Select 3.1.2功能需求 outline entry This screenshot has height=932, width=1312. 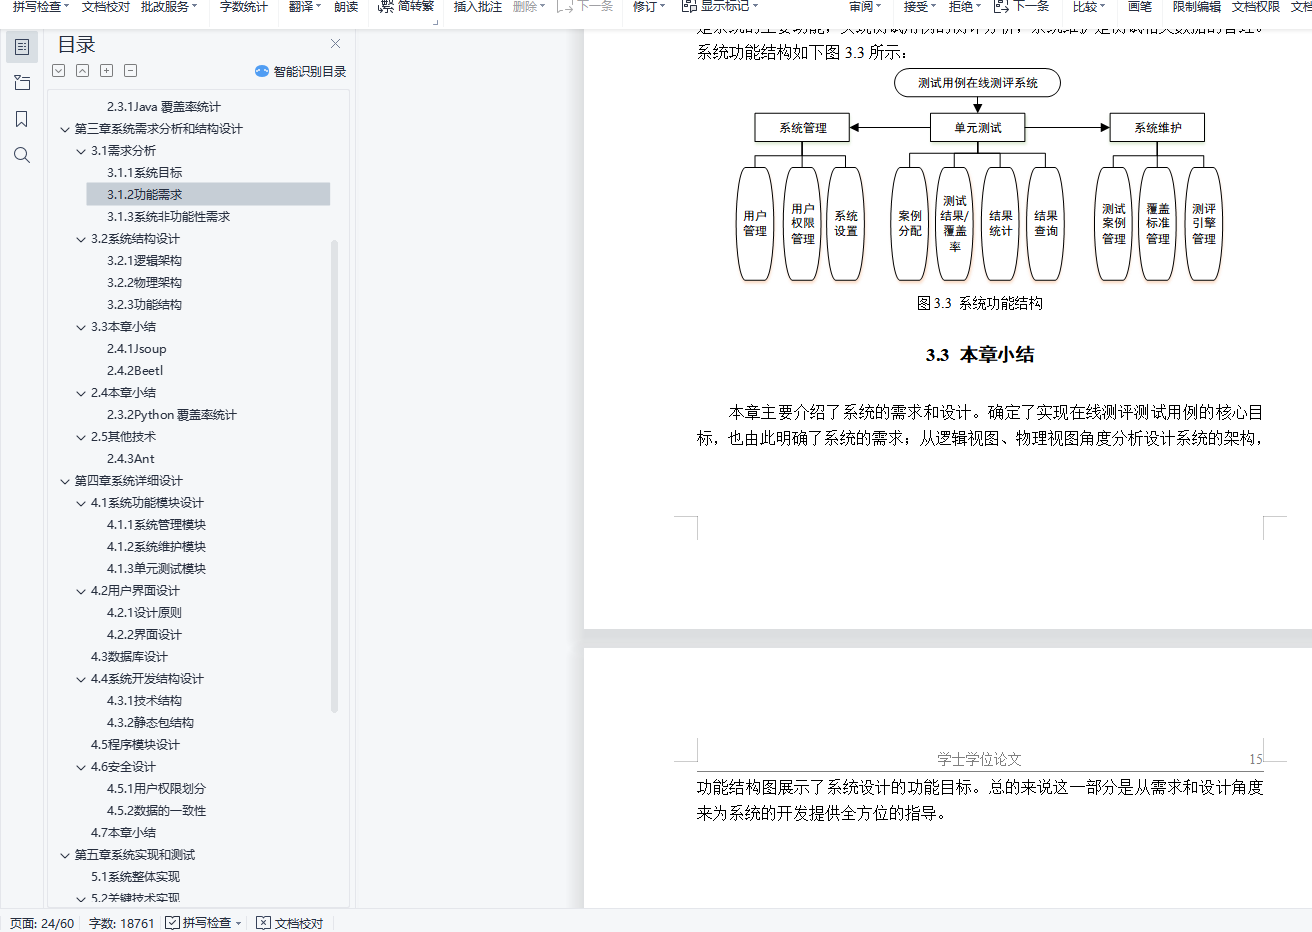(x=208, y=194)
